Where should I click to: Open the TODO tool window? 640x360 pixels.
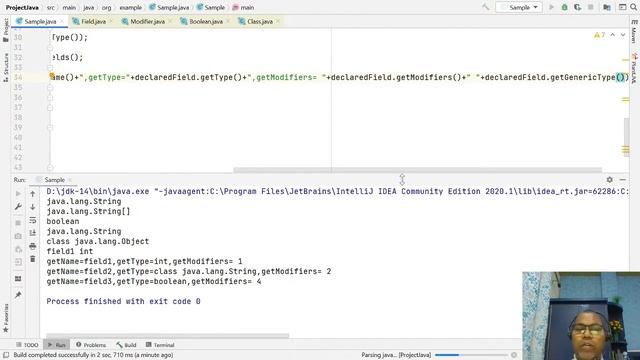point(27,345)
